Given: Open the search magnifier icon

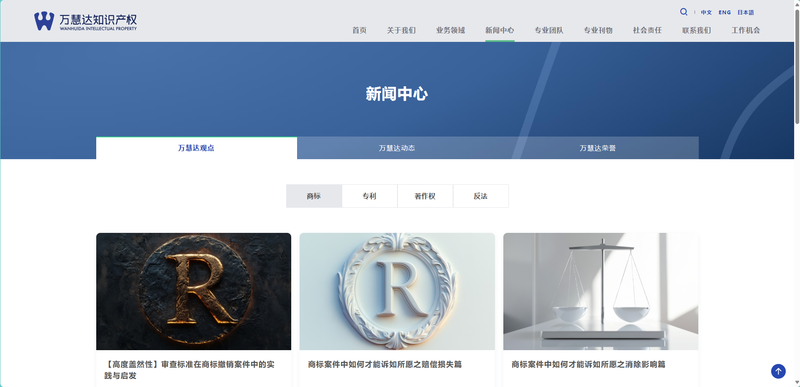Looking at the screenshot, I should (683, 12).
